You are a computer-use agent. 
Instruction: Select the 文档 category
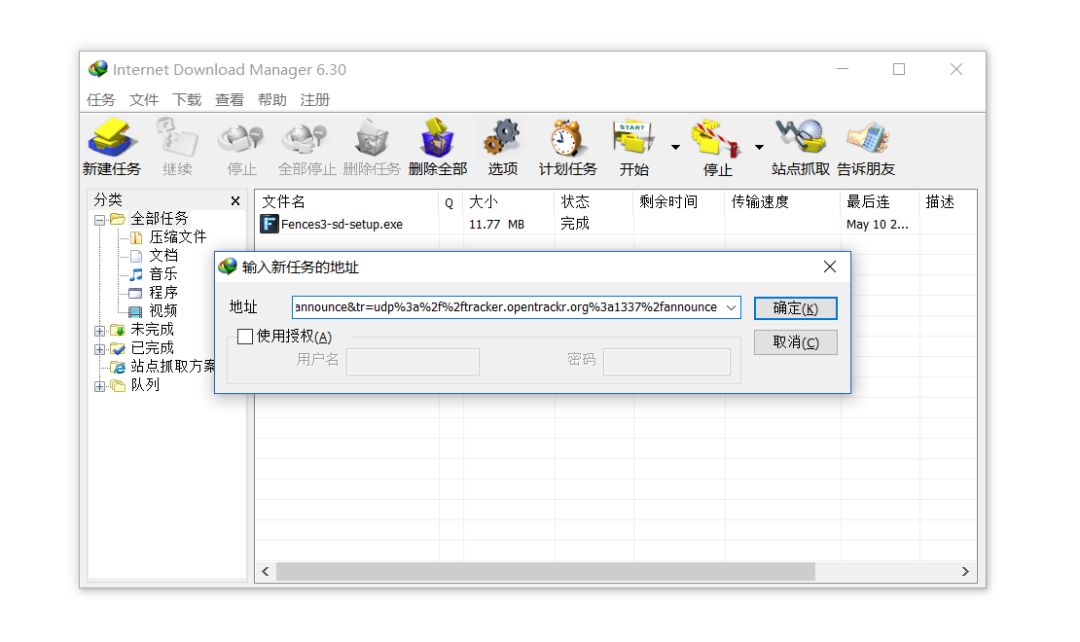[x=163, y=256]
